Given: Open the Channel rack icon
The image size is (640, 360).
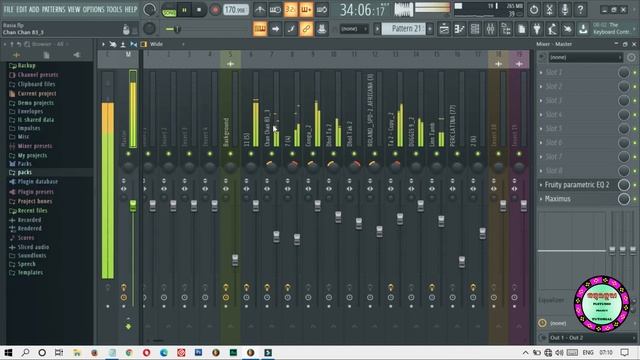Looking at the screenshot, I should click(475, 29).
